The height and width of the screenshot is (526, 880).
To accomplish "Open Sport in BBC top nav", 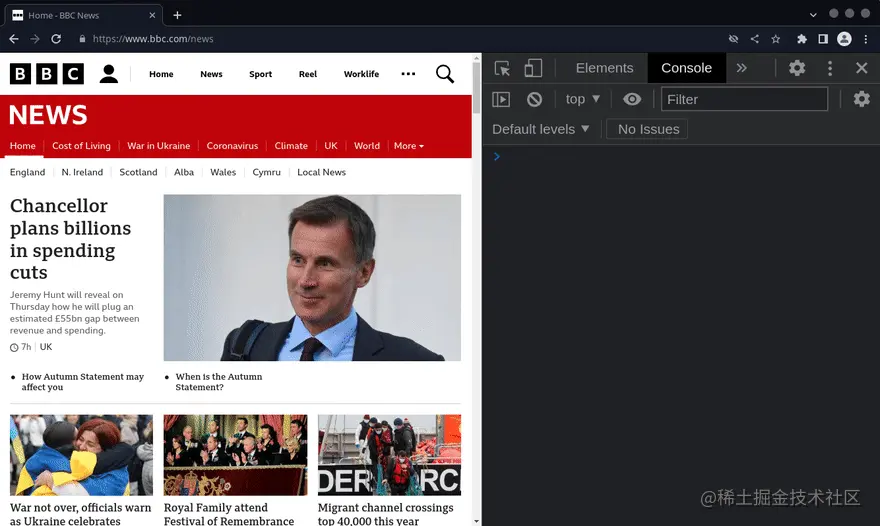I will point(260,74).
